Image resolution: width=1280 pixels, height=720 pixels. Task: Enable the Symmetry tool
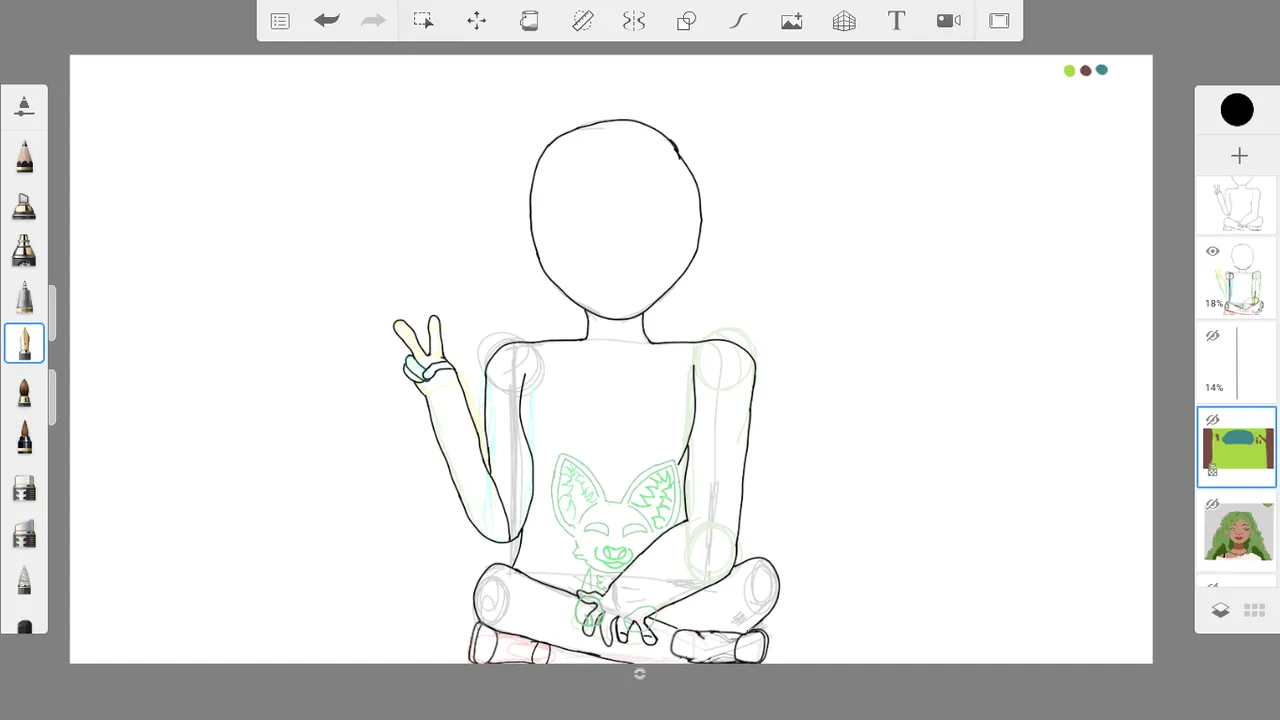tap(634, 21)
